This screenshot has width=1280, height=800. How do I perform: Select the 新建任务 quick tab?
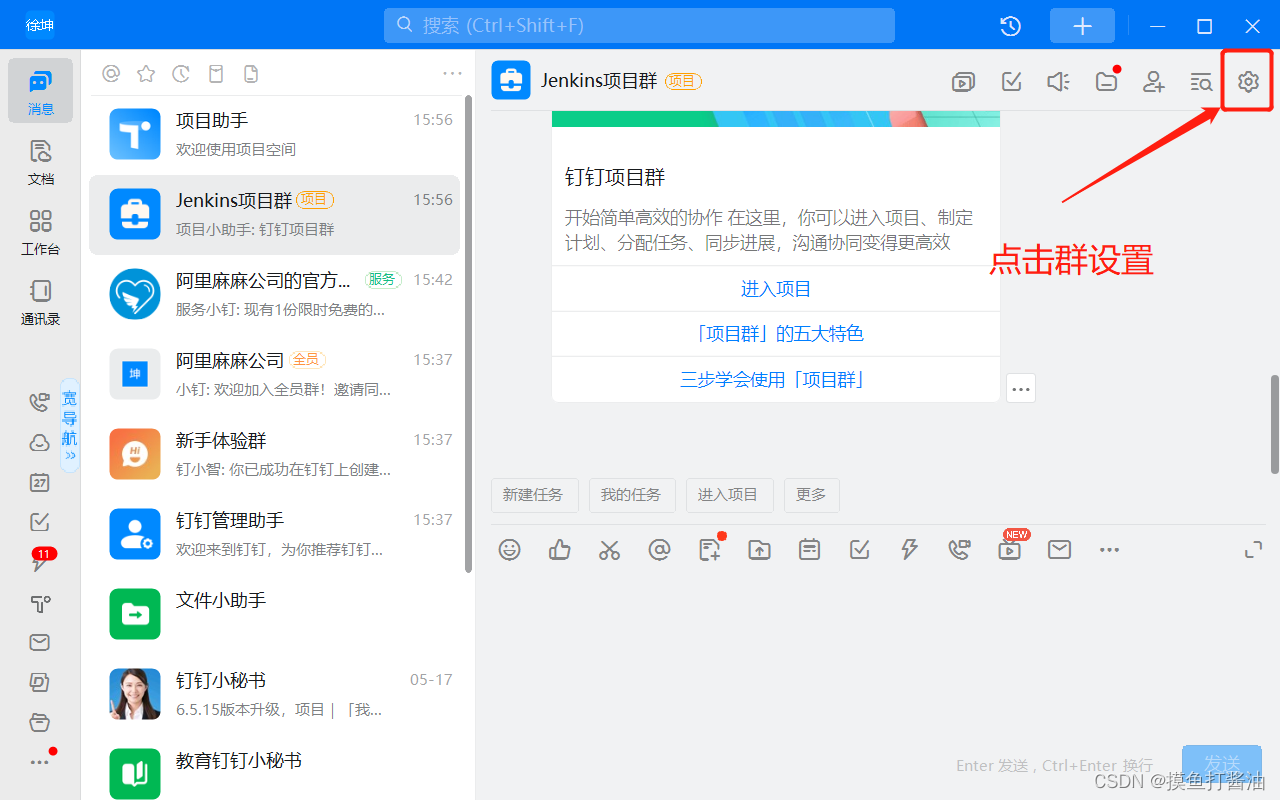point(533,495)
